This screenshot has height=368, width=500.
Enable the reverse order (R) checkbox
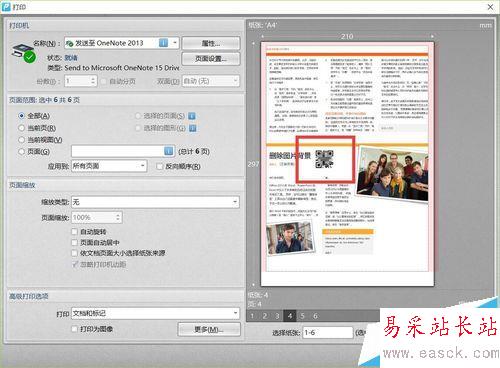pos(160,166)
